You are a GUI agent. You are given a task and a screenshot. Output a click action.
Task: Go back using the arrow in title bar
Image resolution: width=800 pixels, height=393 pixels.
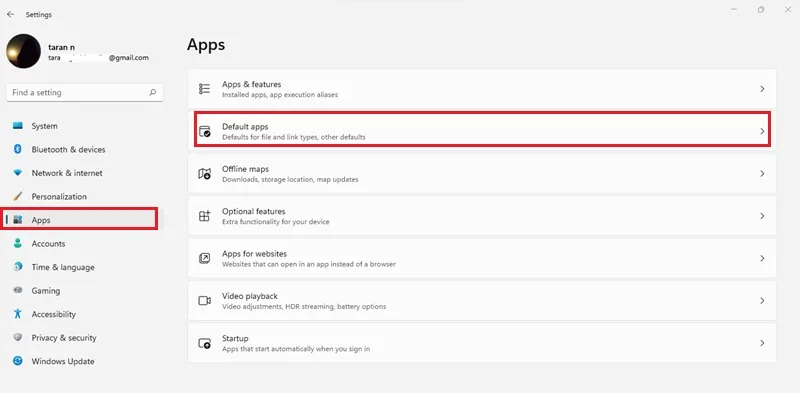point(10,14)
